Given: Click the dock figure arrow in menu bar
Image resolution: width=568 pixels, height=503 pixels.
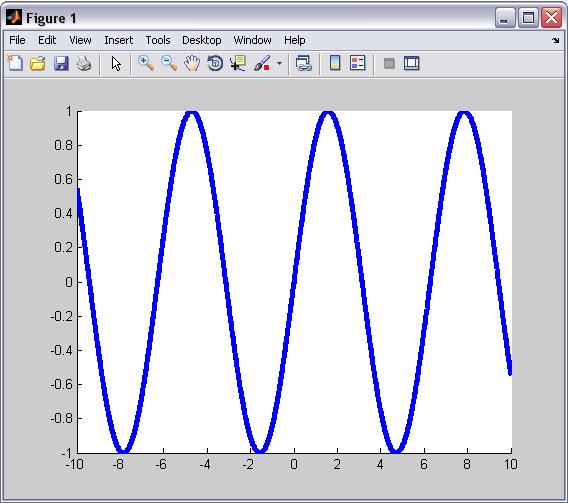Looking at the screenshot, I should pos(556,41).
